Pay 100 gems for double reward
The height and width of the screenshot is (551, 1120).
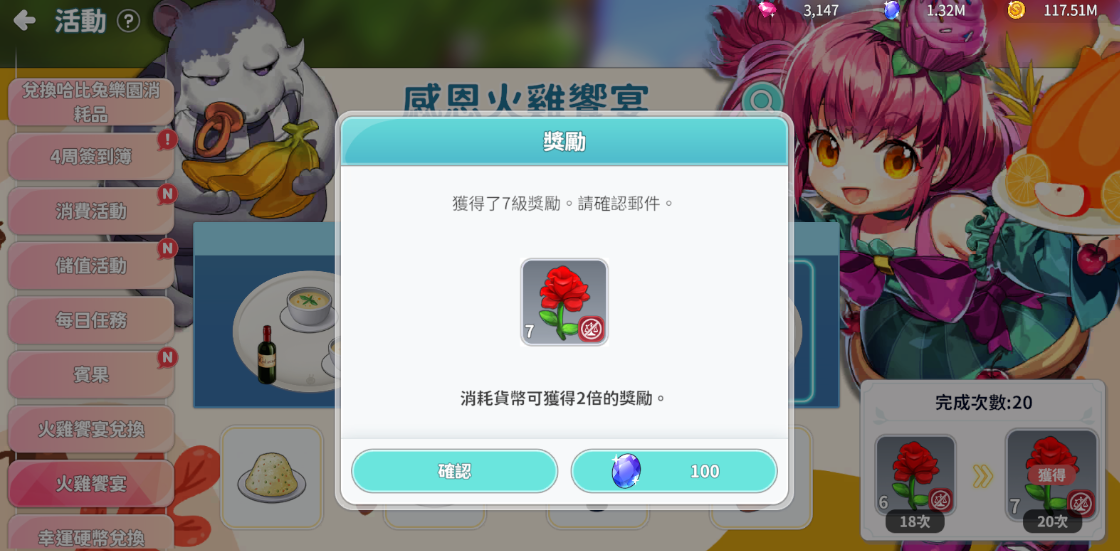674,471
